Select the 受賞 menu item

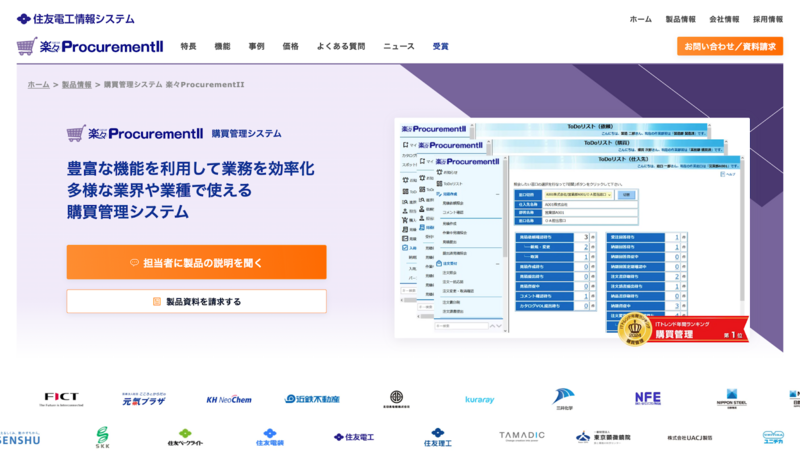[x=440, y=46]
